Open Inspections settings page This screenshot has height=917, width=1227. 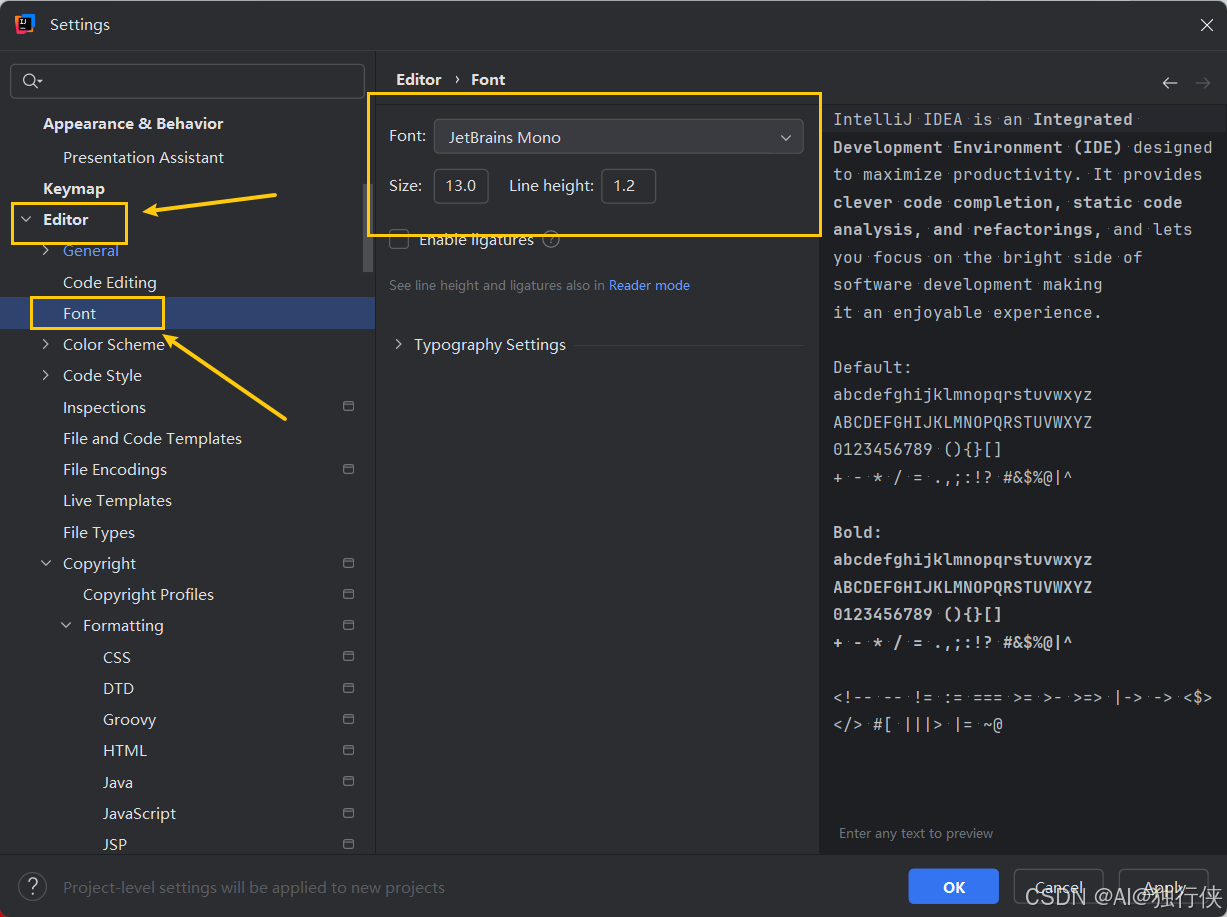[104, 407]
